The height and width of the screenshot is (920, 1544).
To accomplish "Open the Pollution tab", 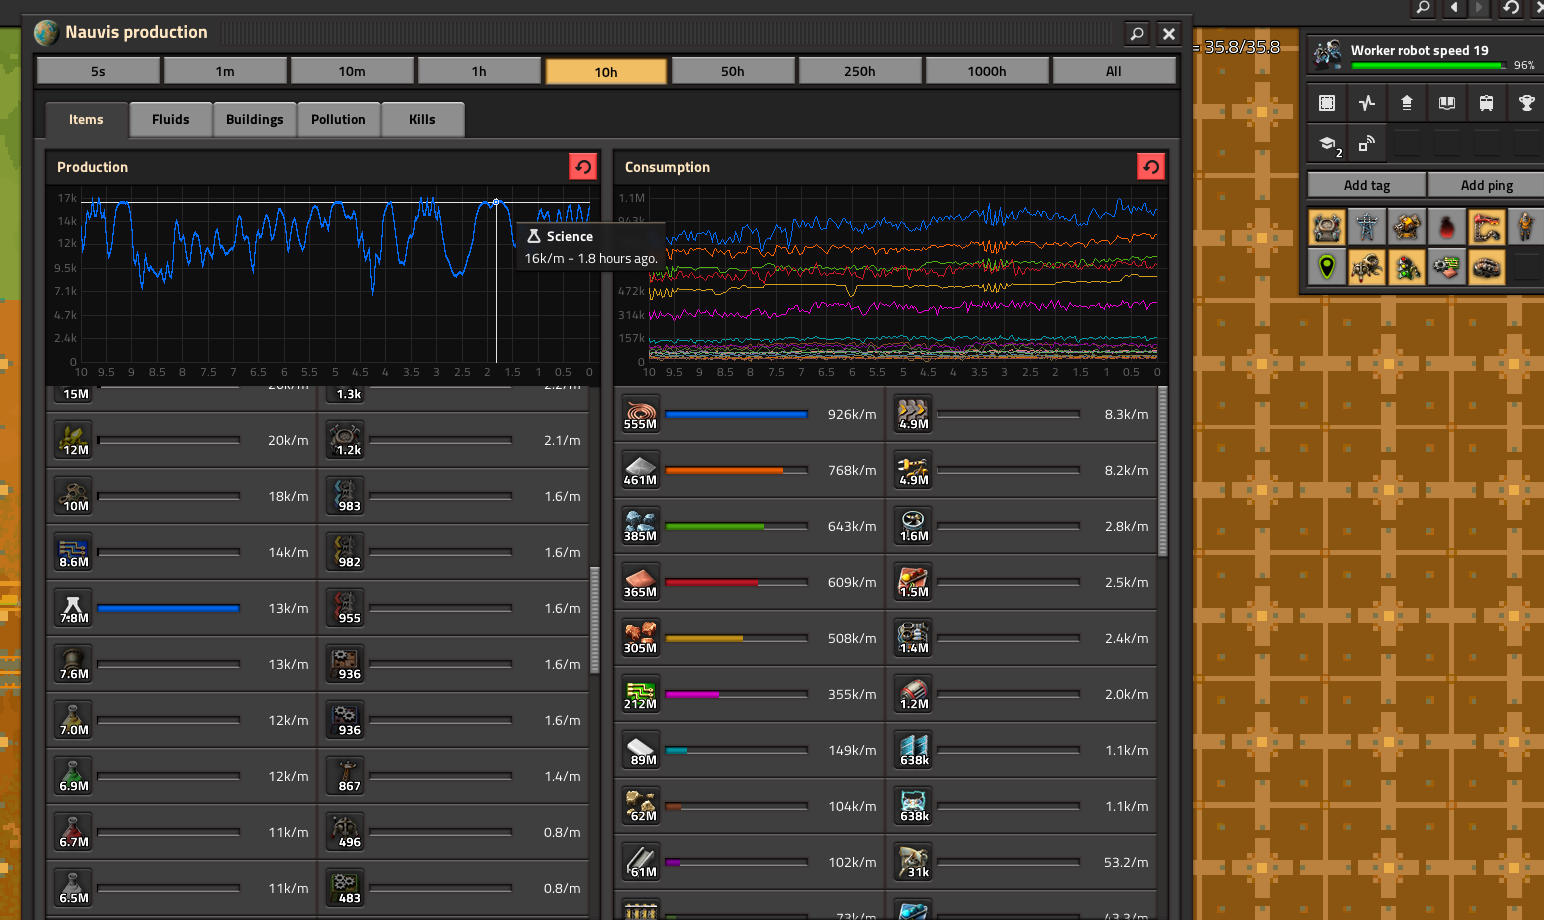I will click(x=338, y=119).
